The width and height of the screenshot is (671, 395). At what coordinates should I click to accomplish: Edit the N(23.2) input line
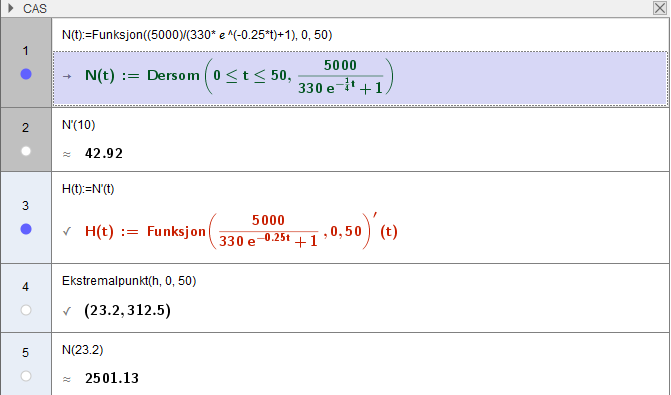pos(83,350)
